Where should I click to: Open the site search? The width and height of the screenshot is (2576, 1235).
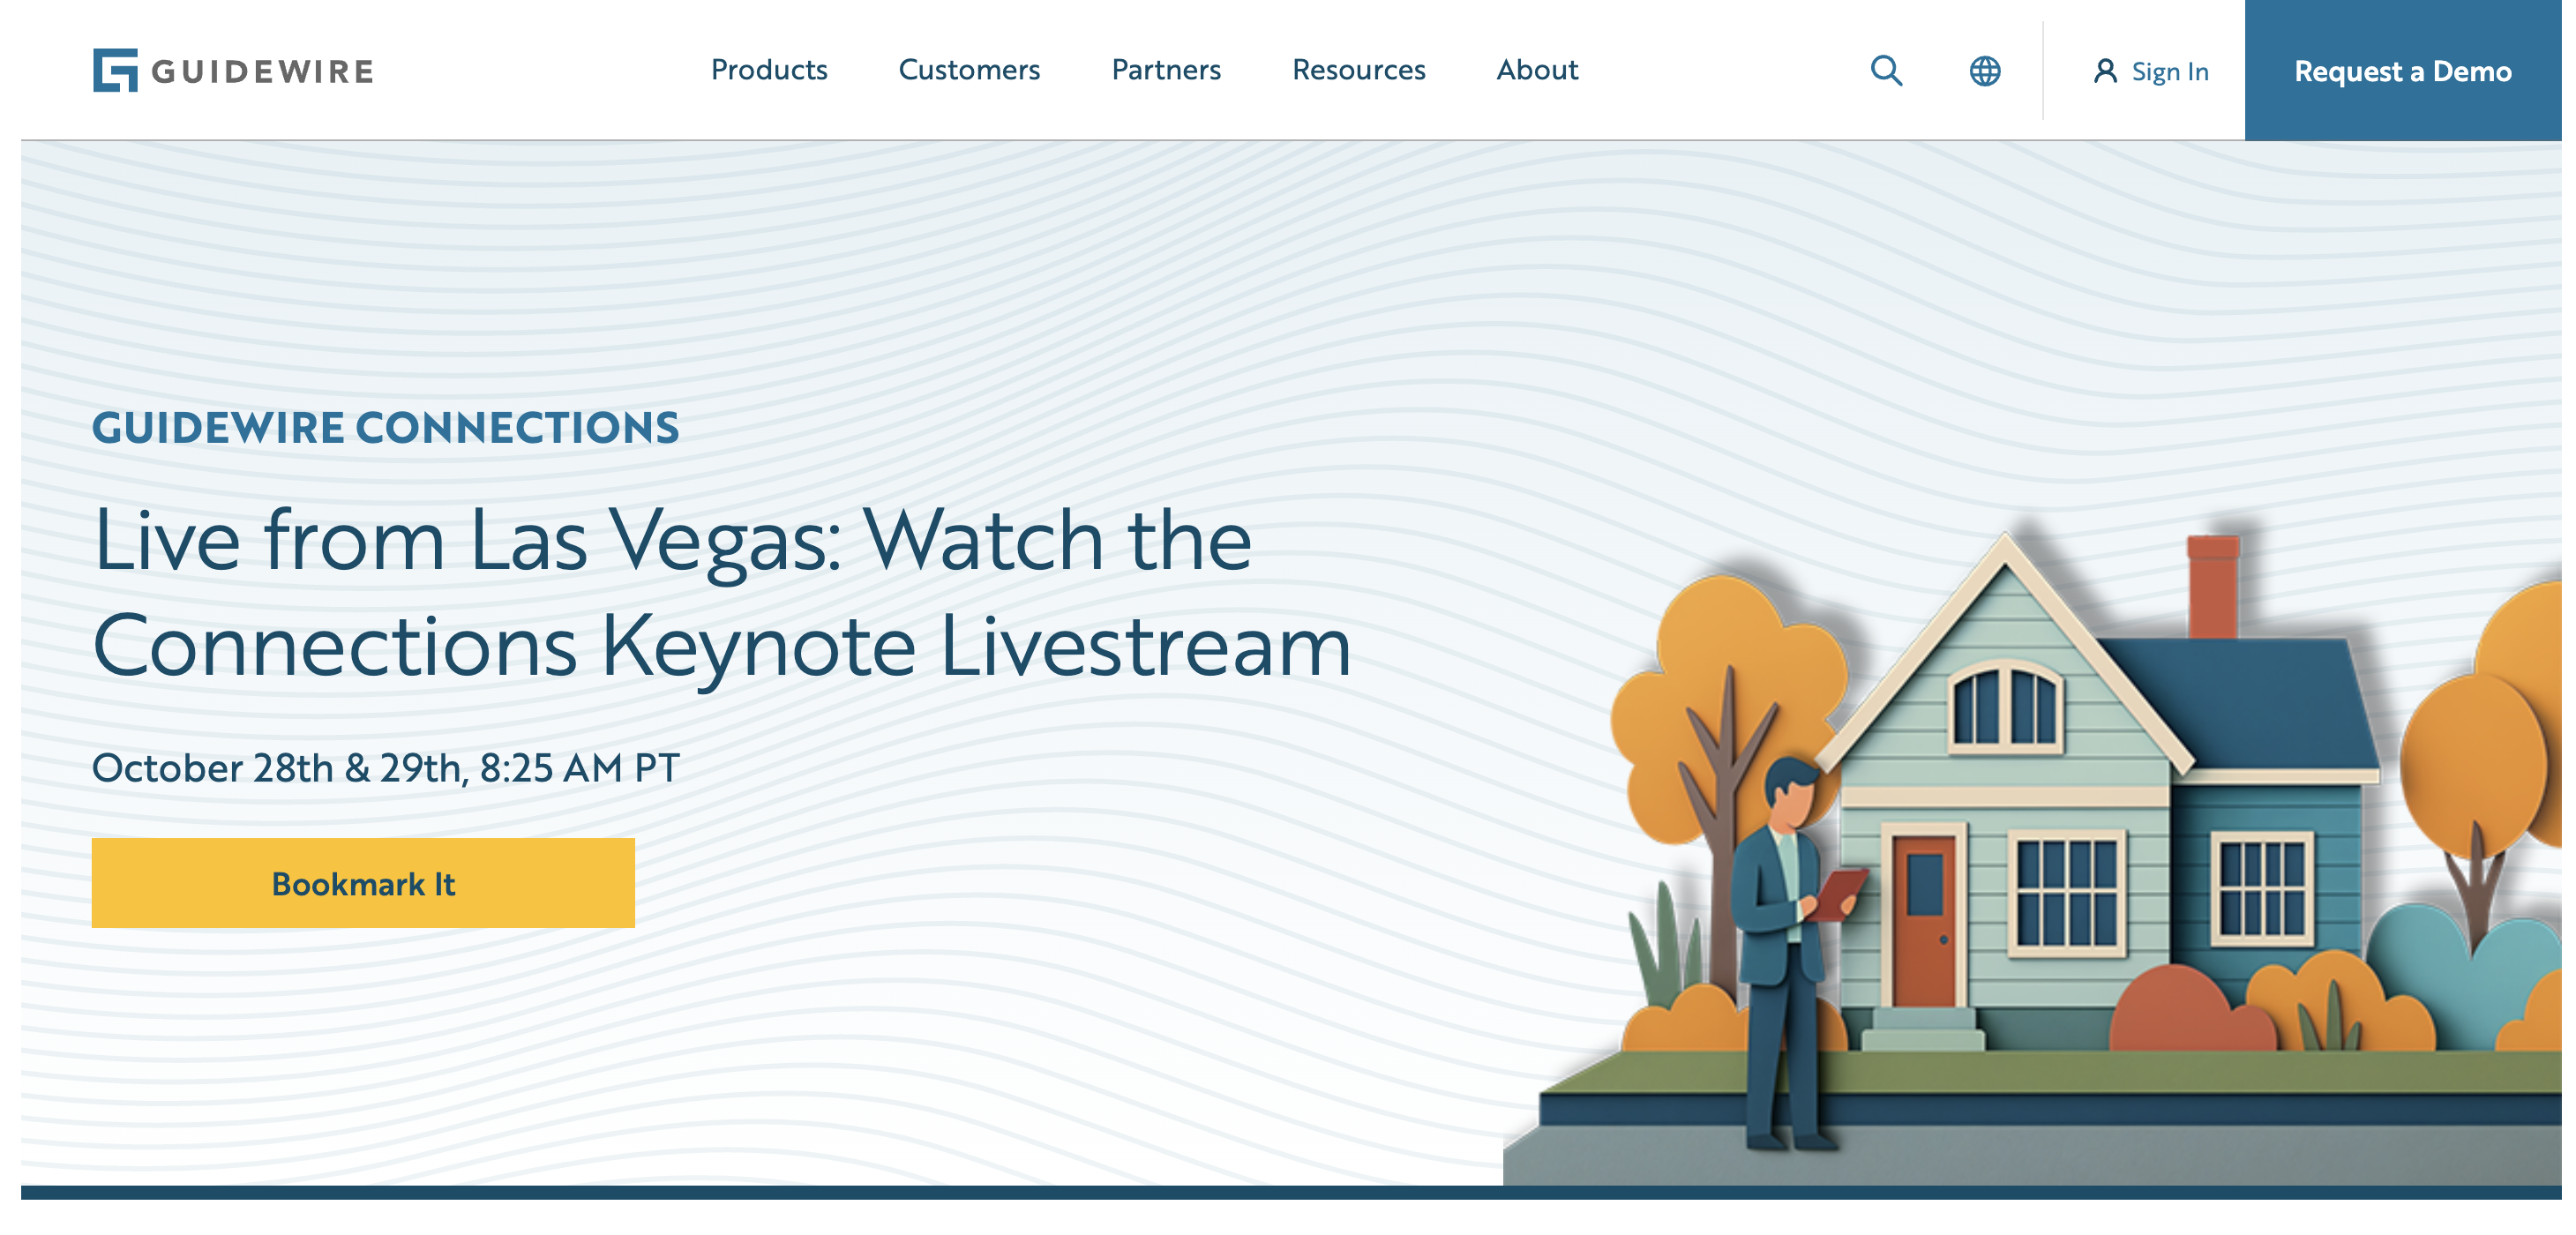pyautogui.click(x=1888, y=70)
